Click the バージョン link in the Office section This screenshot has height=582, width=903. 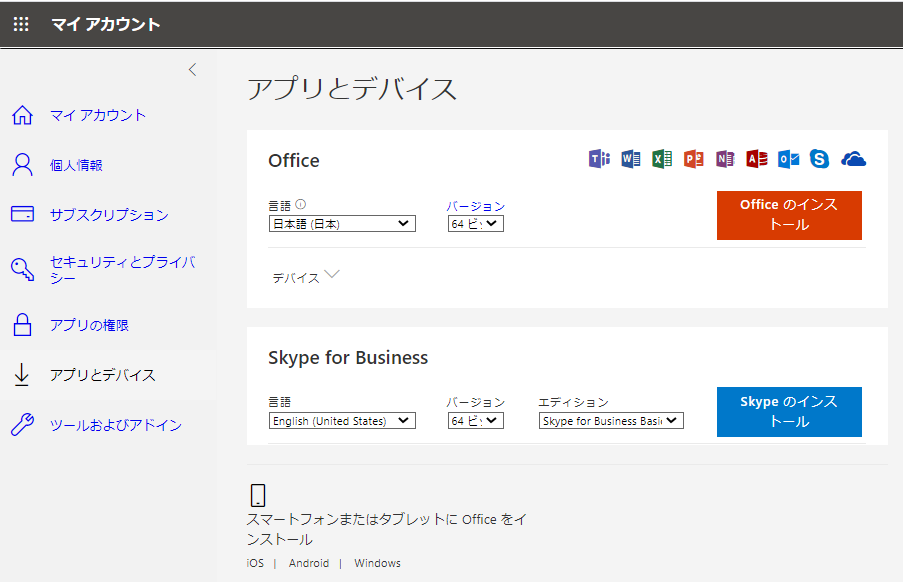click(476, 206)
